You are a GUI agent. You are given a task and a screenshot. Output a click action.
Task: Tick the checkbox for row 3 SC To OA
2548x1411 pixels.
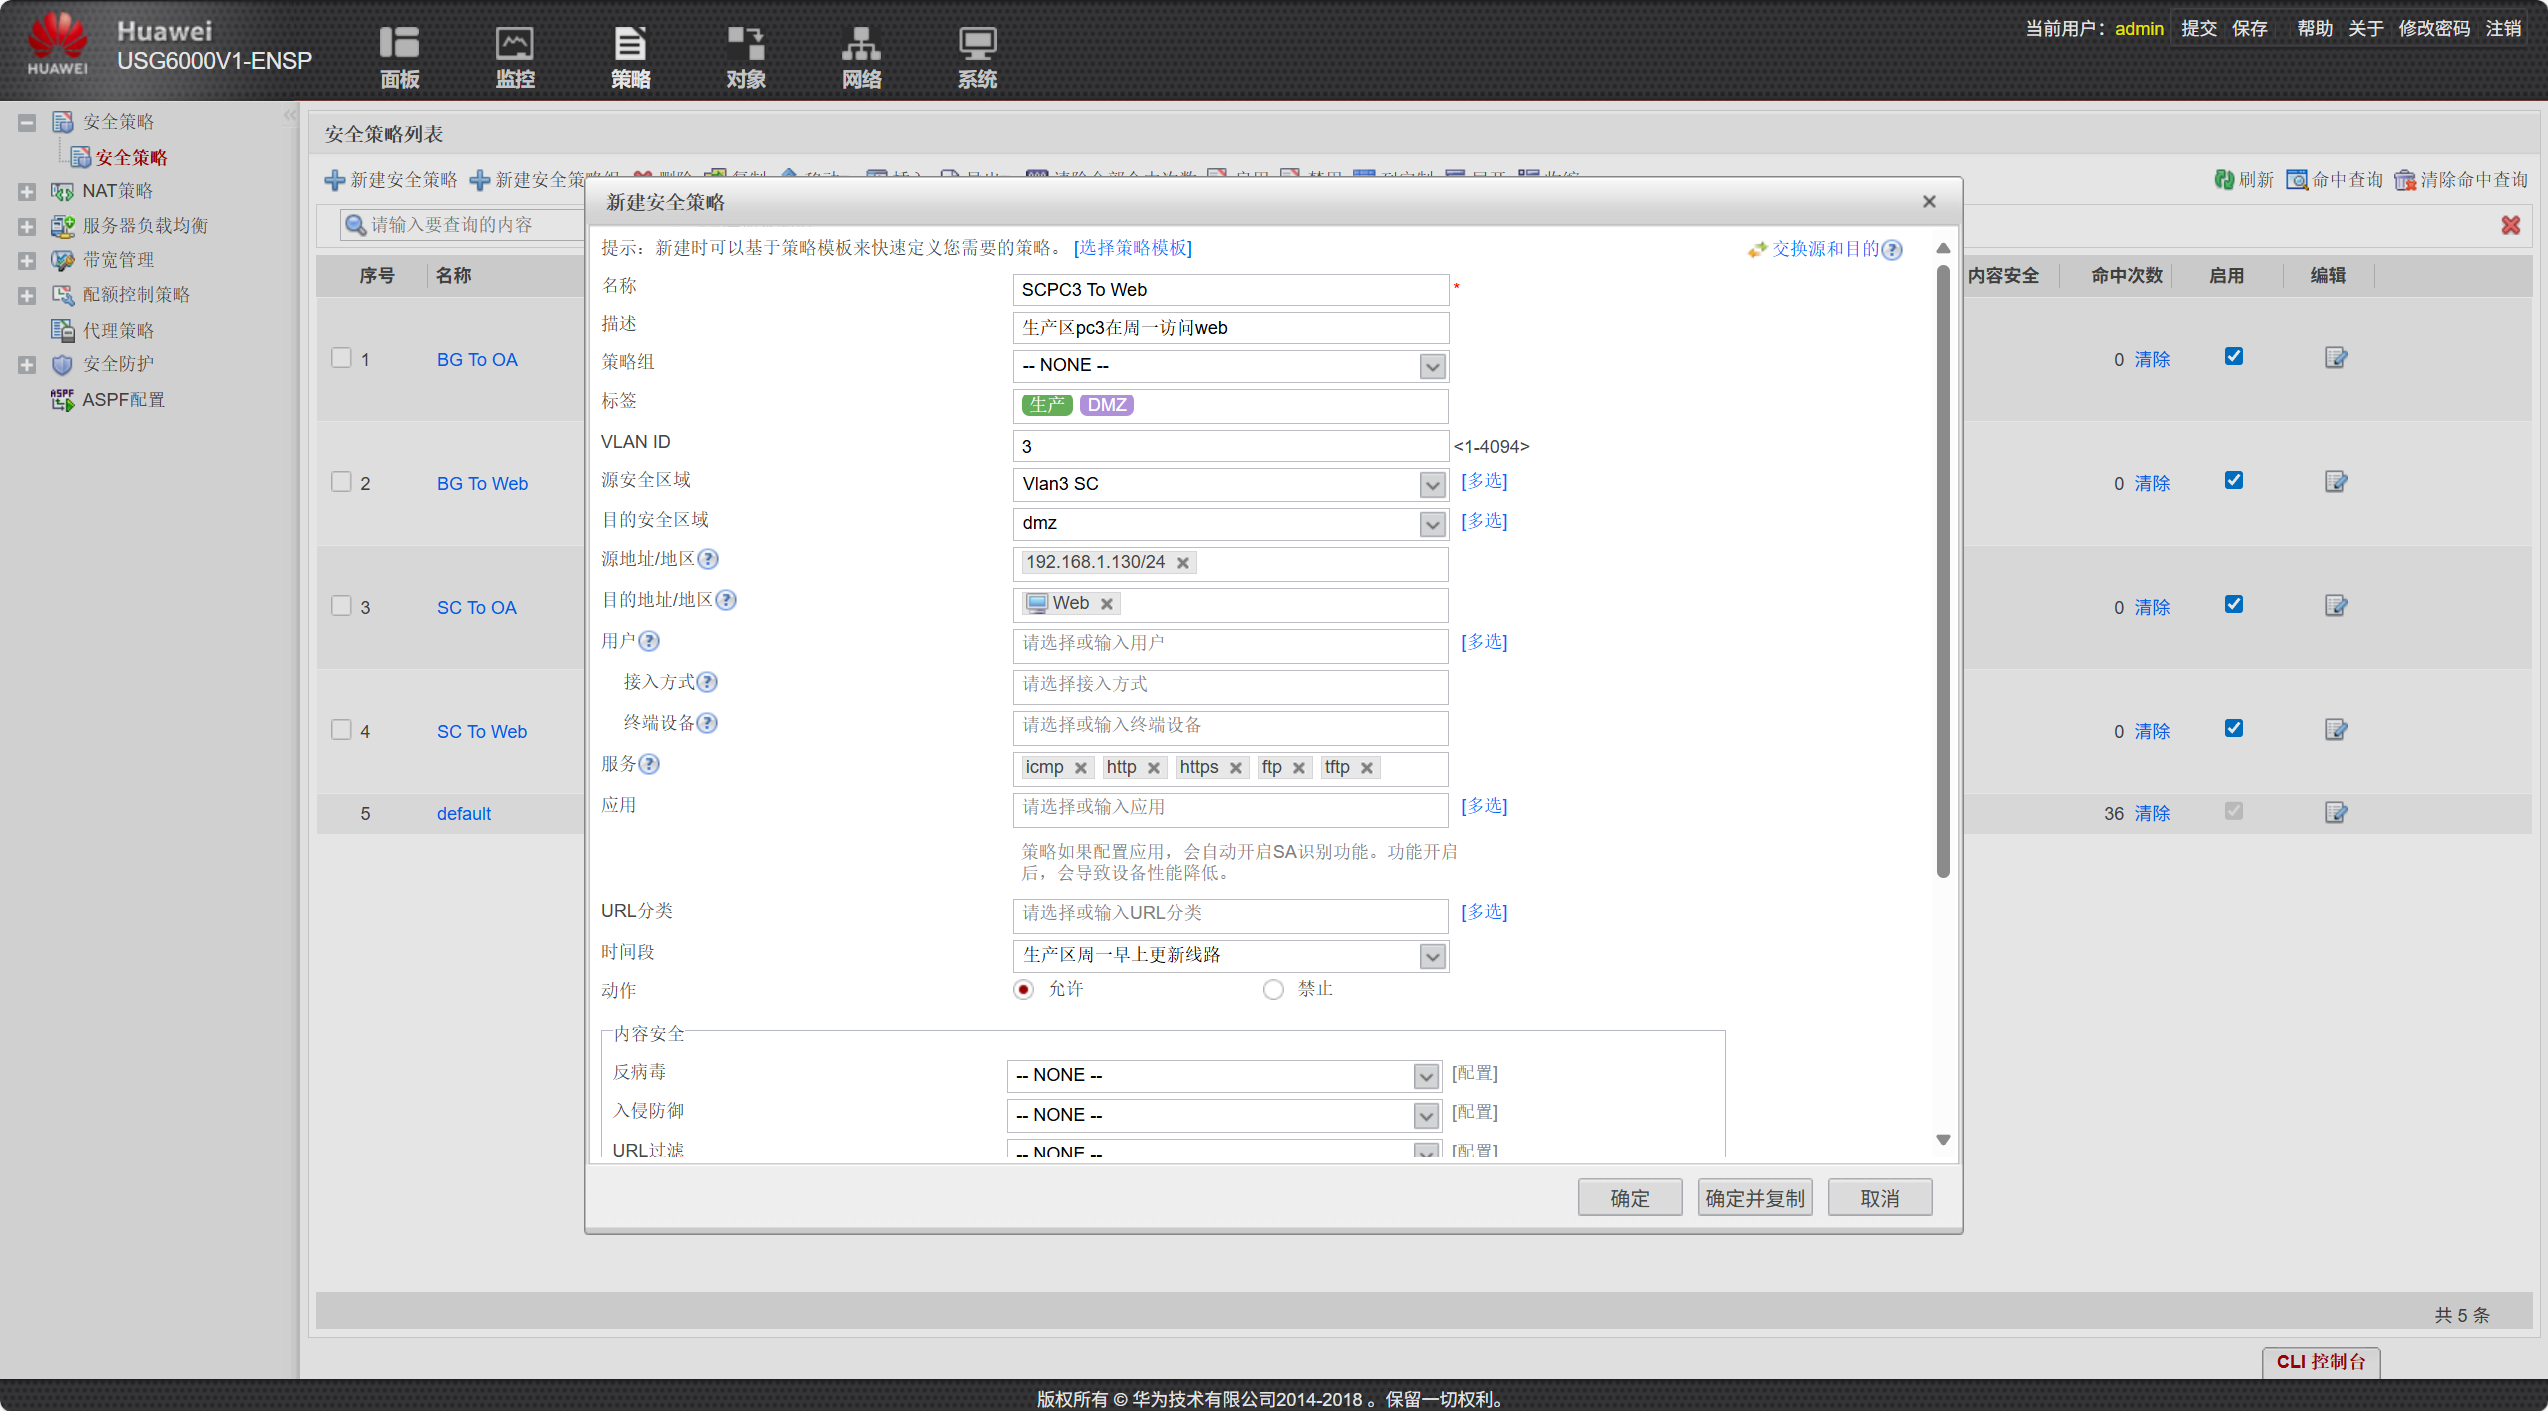point(341,606)
